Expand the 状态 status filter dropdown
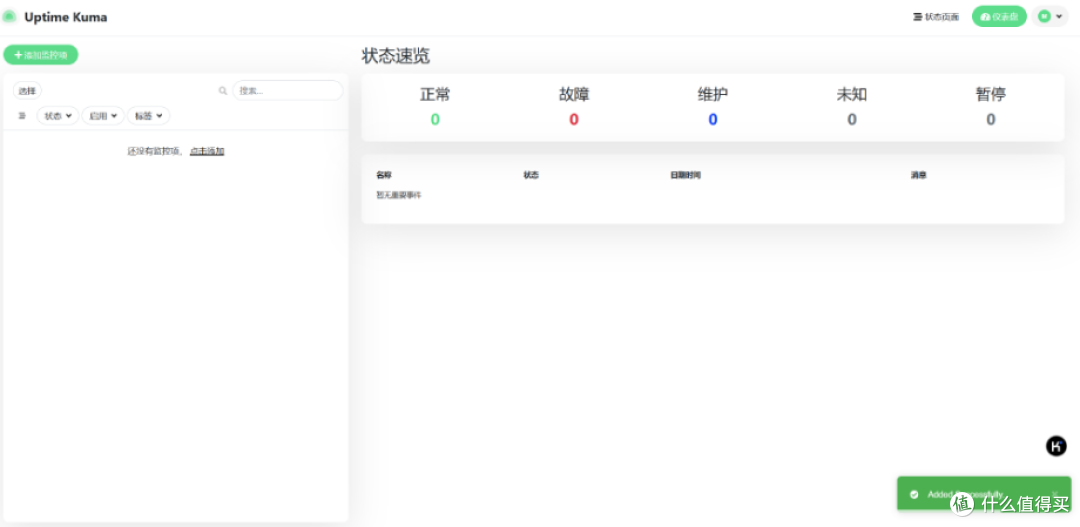Viewport: 1080px width, 527px height. [58, 116]
